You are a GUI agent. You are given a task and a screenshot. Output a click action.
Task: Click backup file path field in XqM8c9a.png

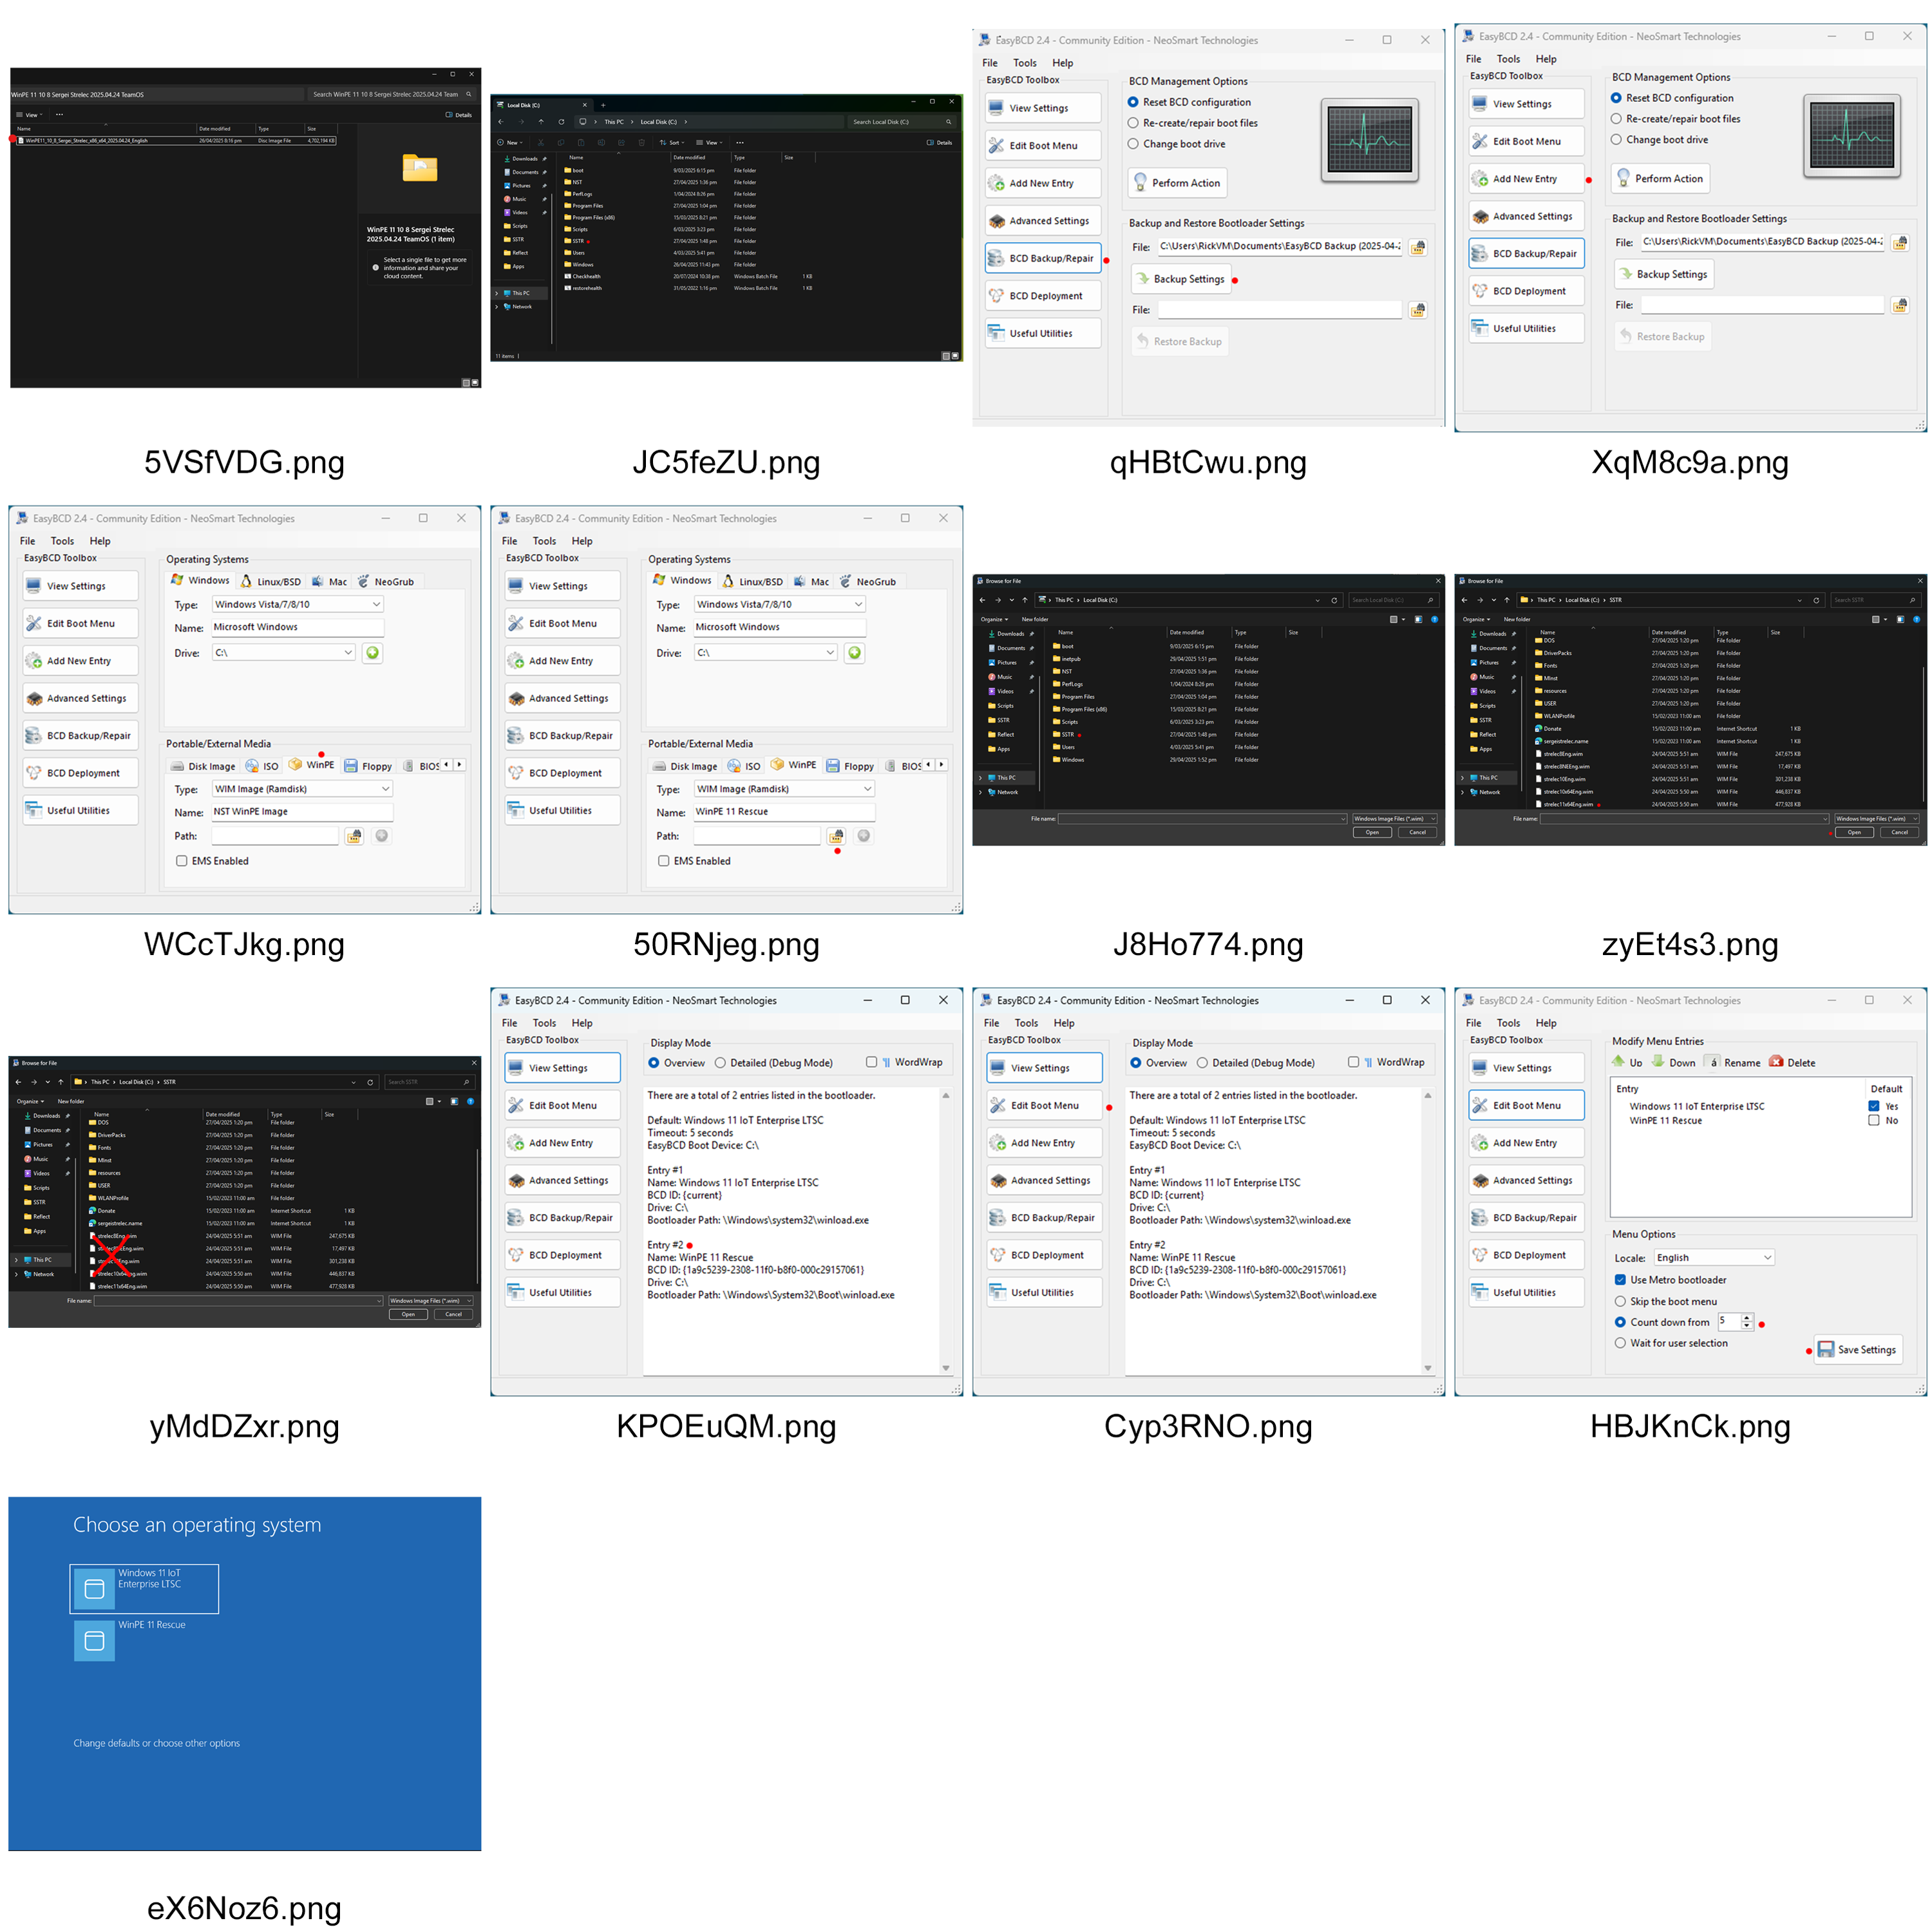pyautogui.click(x=1762, y=242)
